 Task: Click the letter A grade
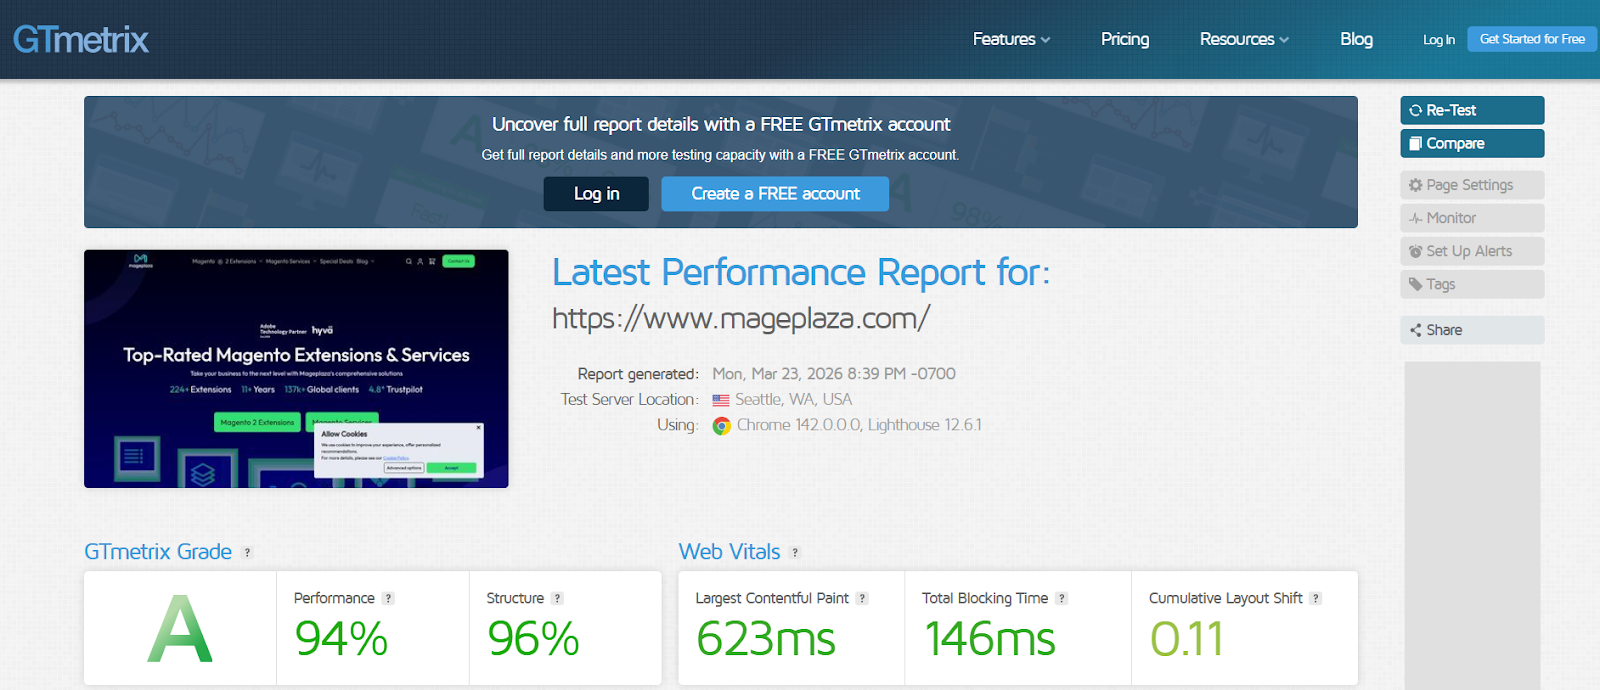[x=180, y=630]
